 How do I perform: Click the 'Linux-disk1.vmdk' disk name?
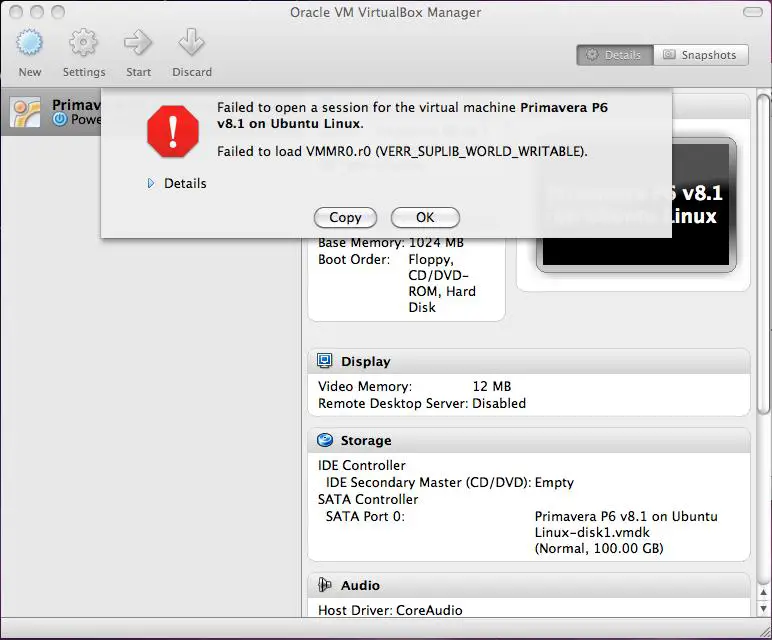click(592, 533)
